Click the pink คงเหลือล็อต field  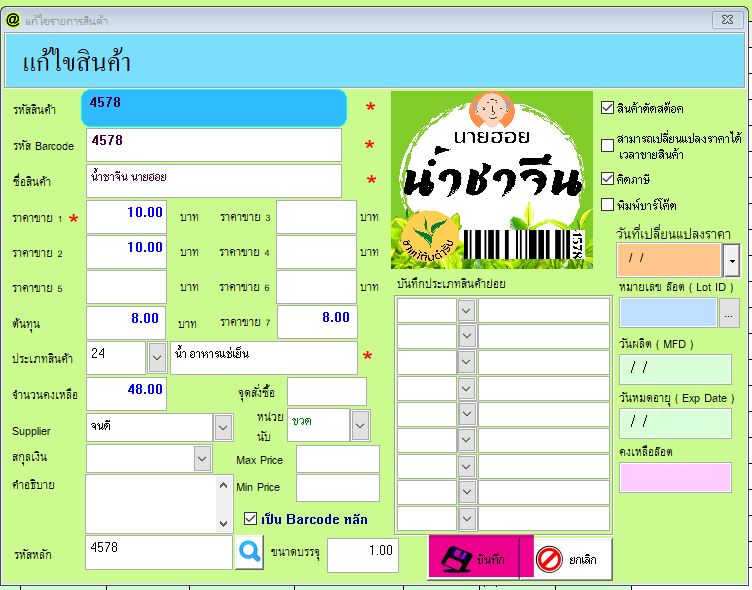click(675, 477)
